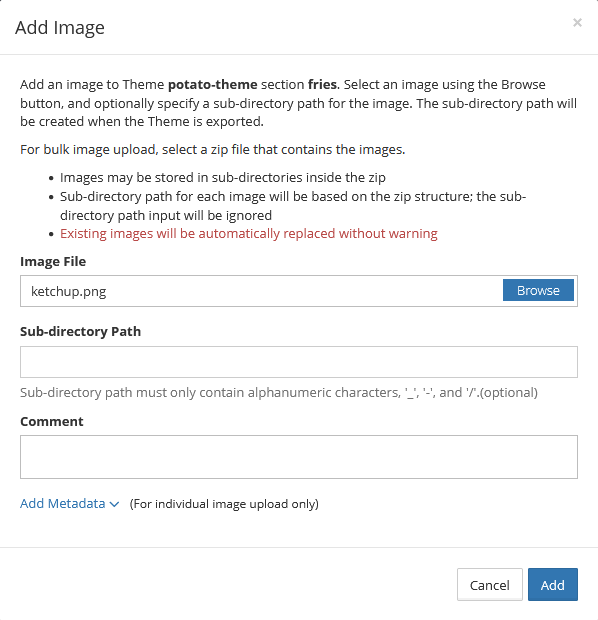Screen dimensions: 598x620
Task: Click the red existing images warning text
Action: click(x=248, y=234)
